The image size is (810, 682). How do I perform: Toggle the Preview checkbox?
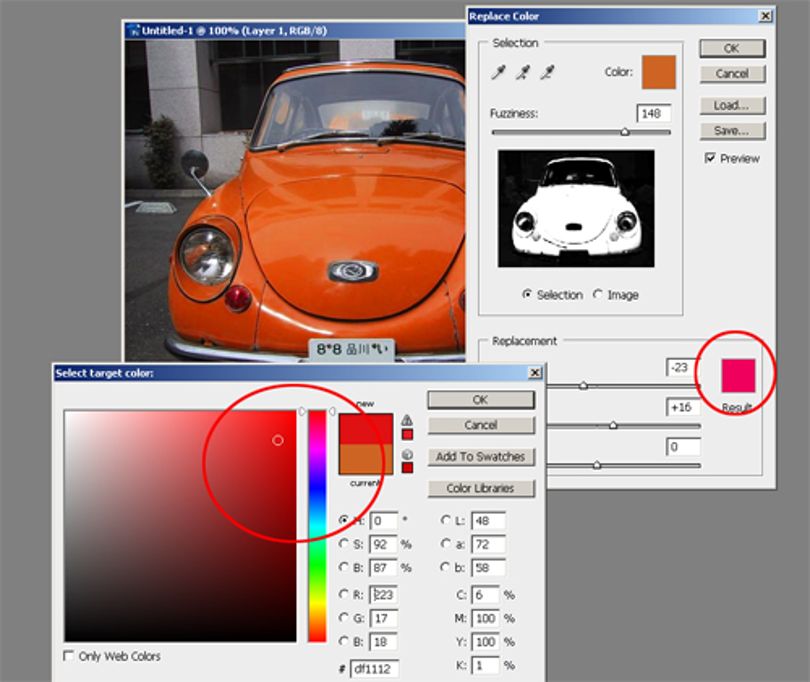click(x=710, y=158)
